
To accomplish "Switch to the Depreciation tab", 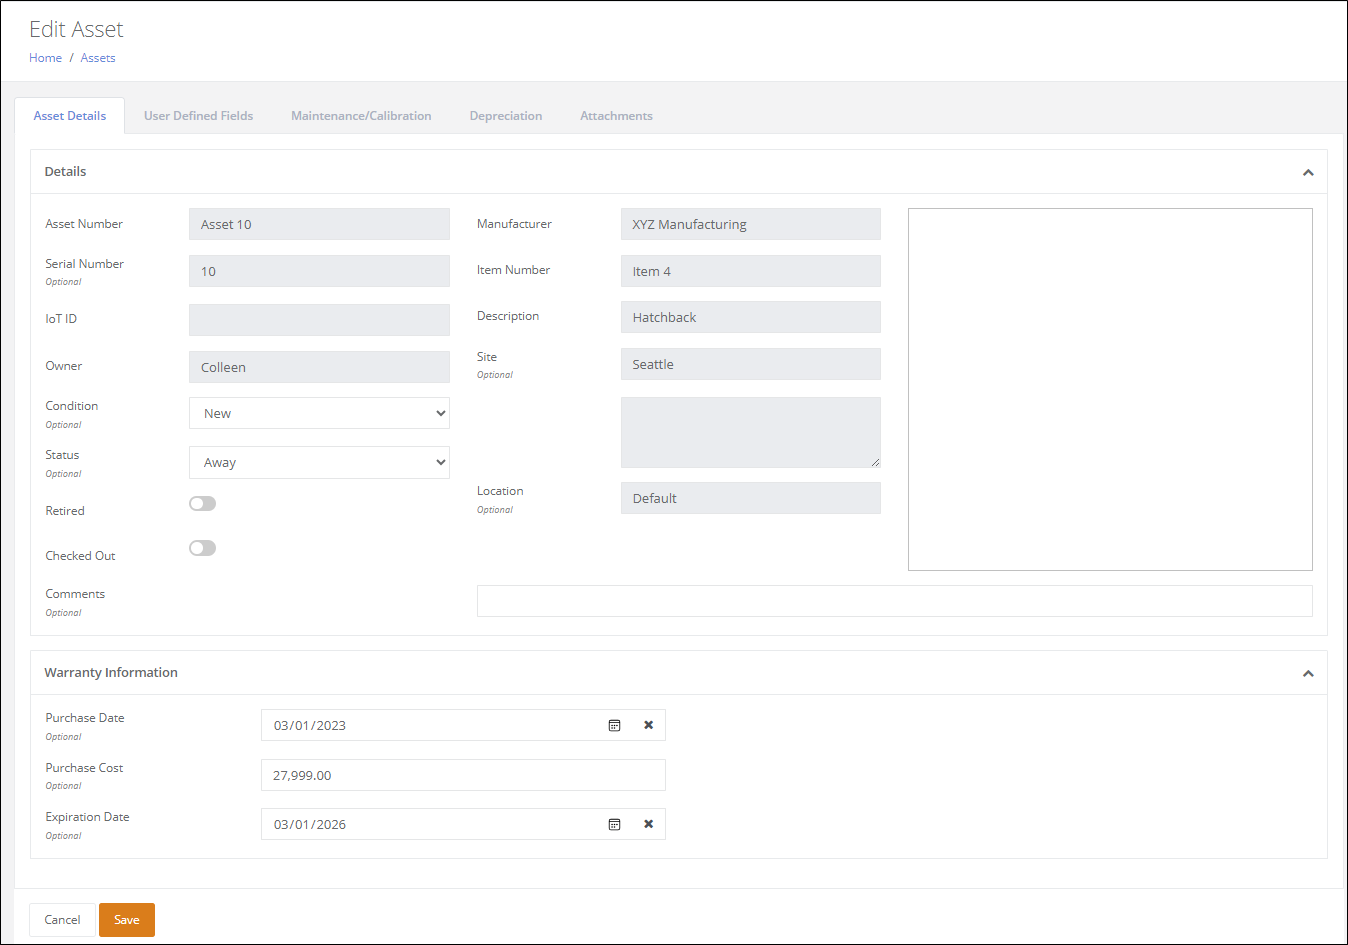I will point(506,116).
